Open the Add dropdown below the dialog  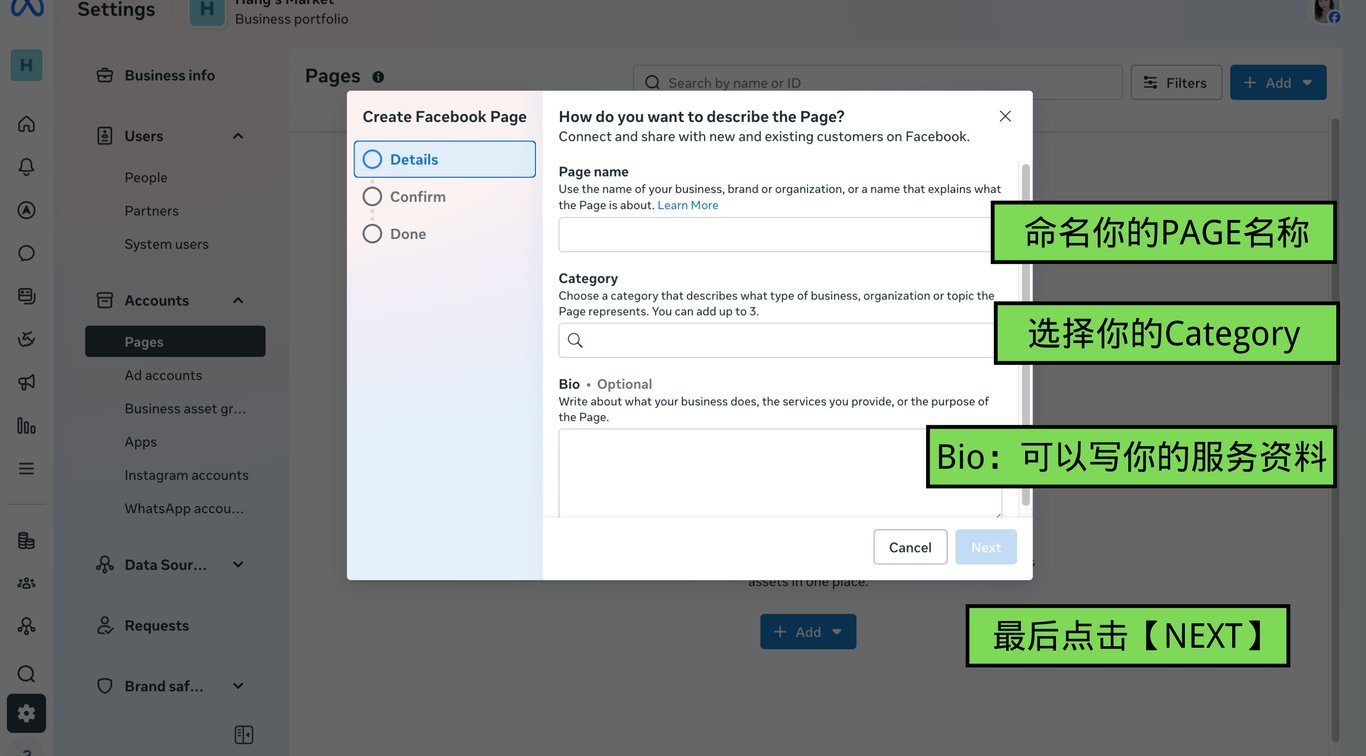[x=808, y=632]
